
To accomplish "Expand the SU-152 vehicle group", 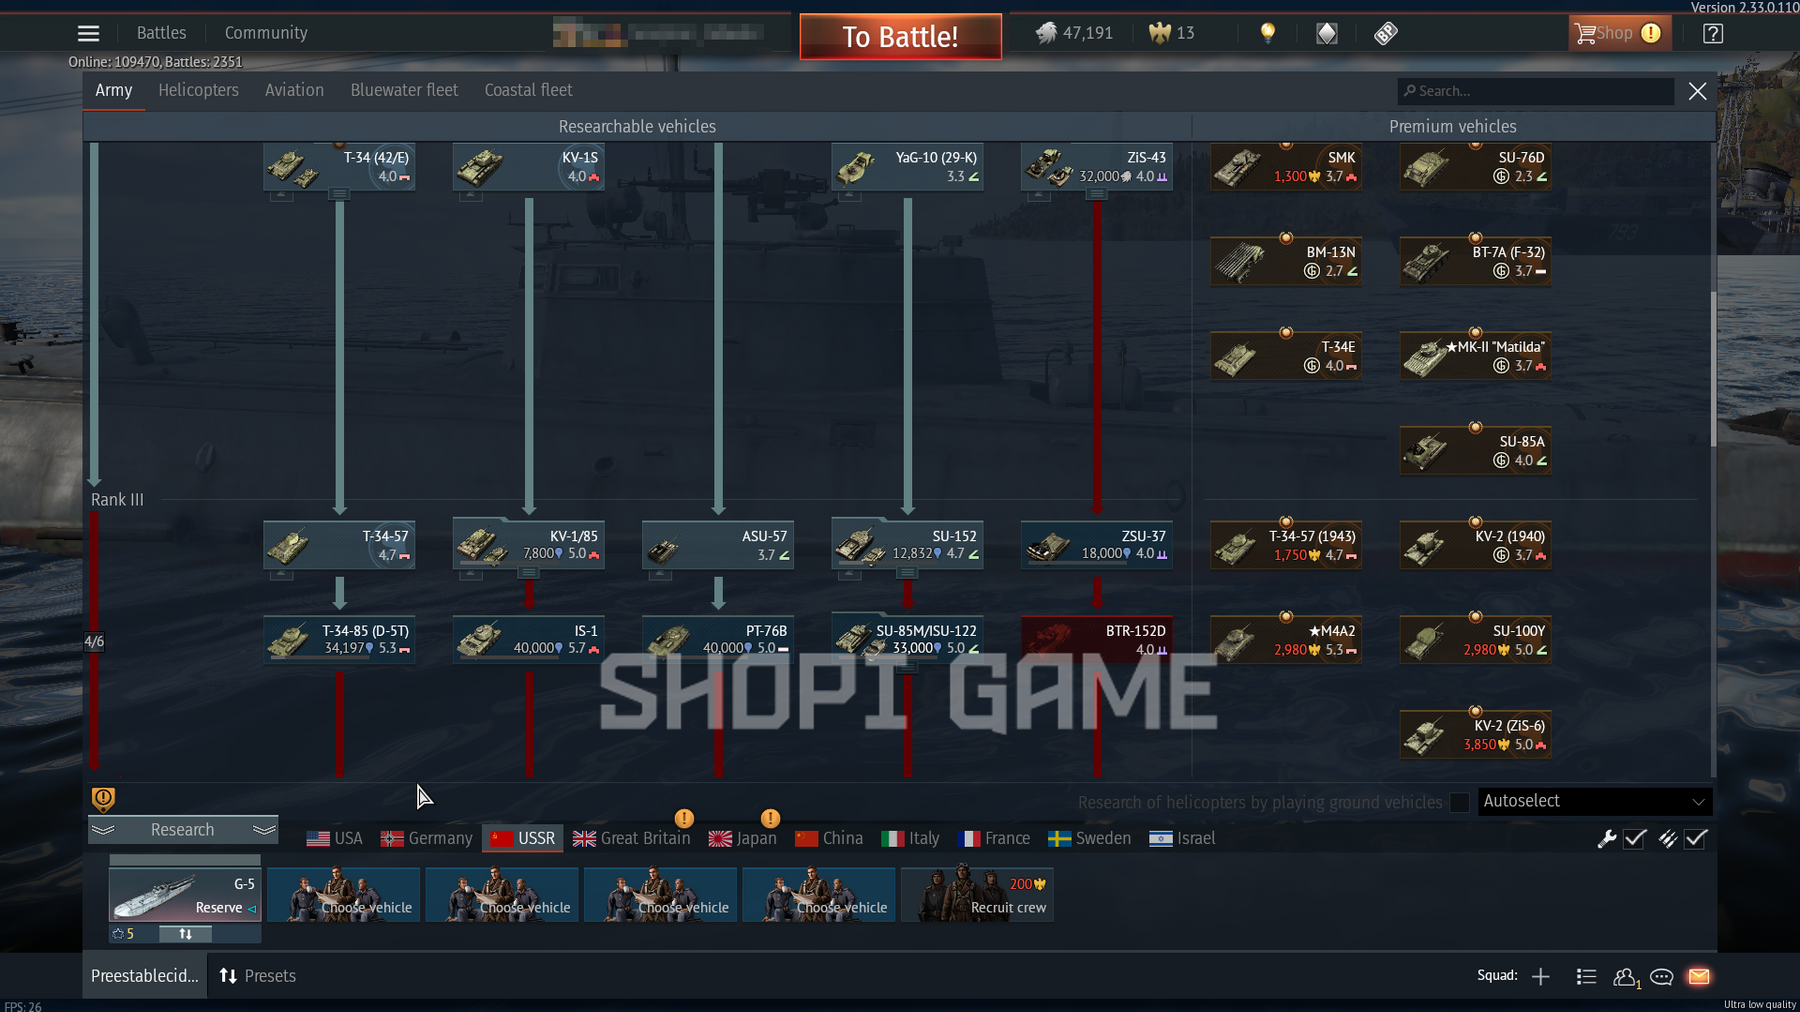I will [907, 573].
